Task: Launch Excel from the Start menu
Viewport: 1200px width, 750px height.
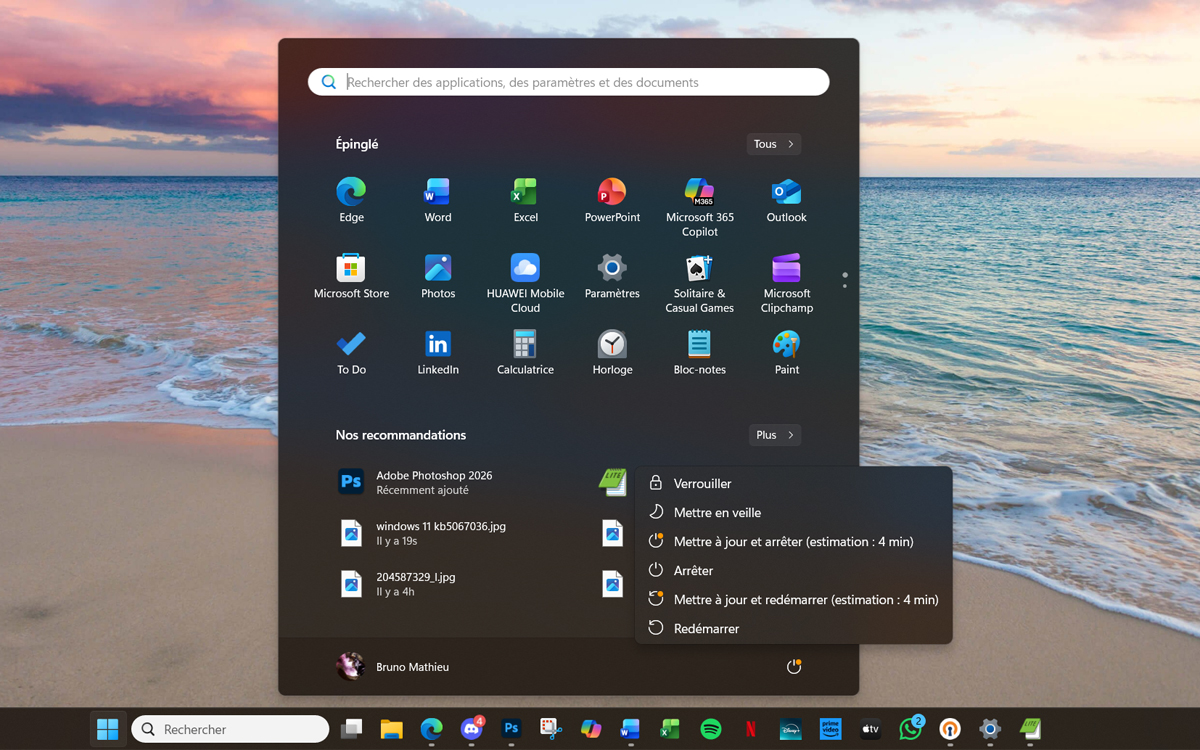Action: (524, 197)
